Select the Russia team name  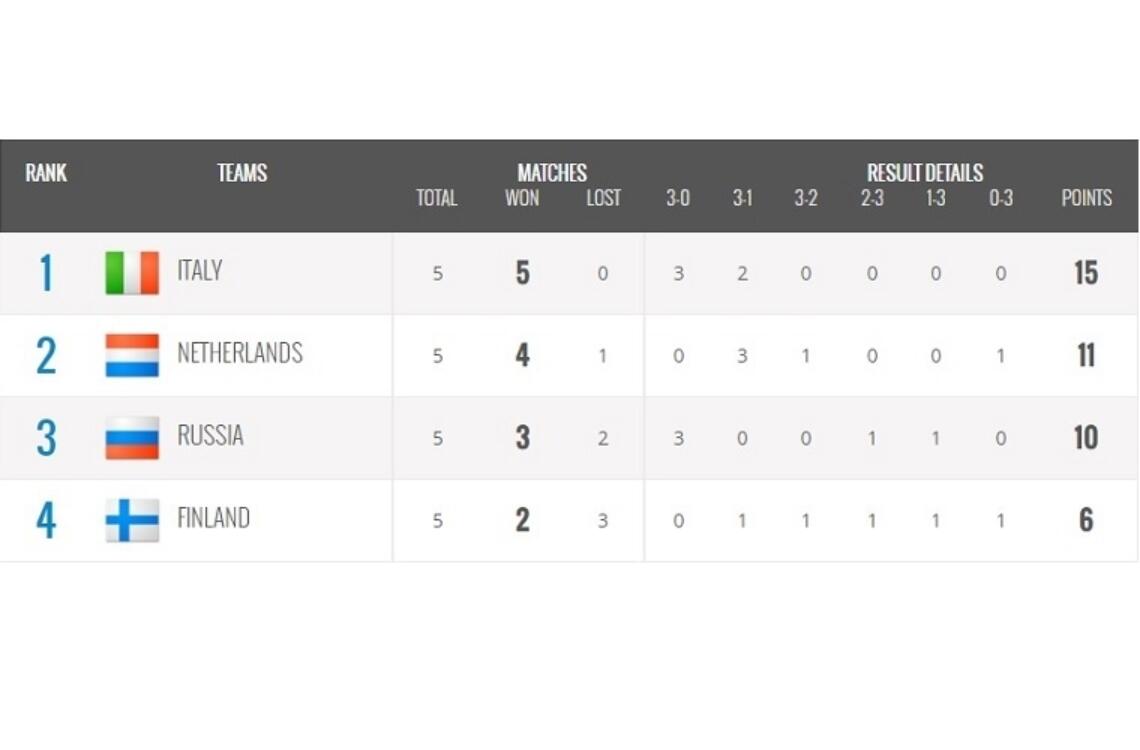pos(210,436)
